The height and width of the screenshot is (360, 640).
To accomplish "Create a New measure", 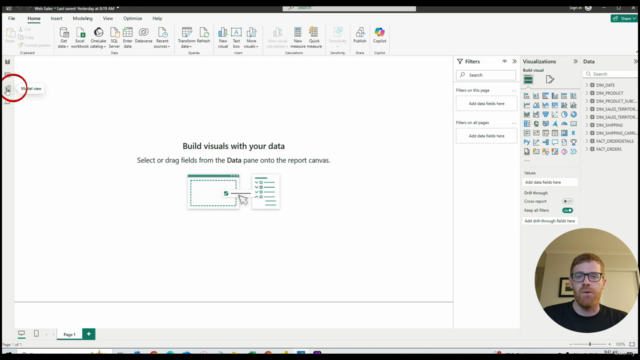I will [298, 38].
